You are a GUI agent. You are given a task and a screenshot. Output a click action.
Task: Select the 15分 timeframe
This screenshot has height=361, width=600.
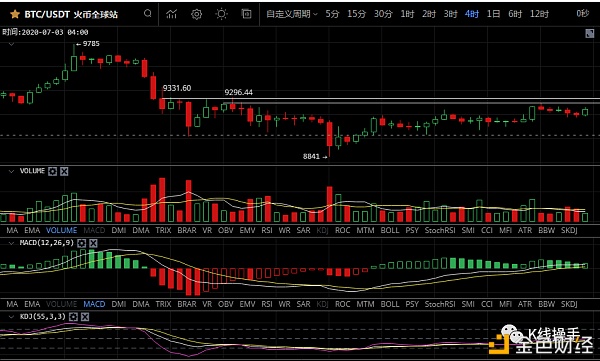[x=356, y=14]
